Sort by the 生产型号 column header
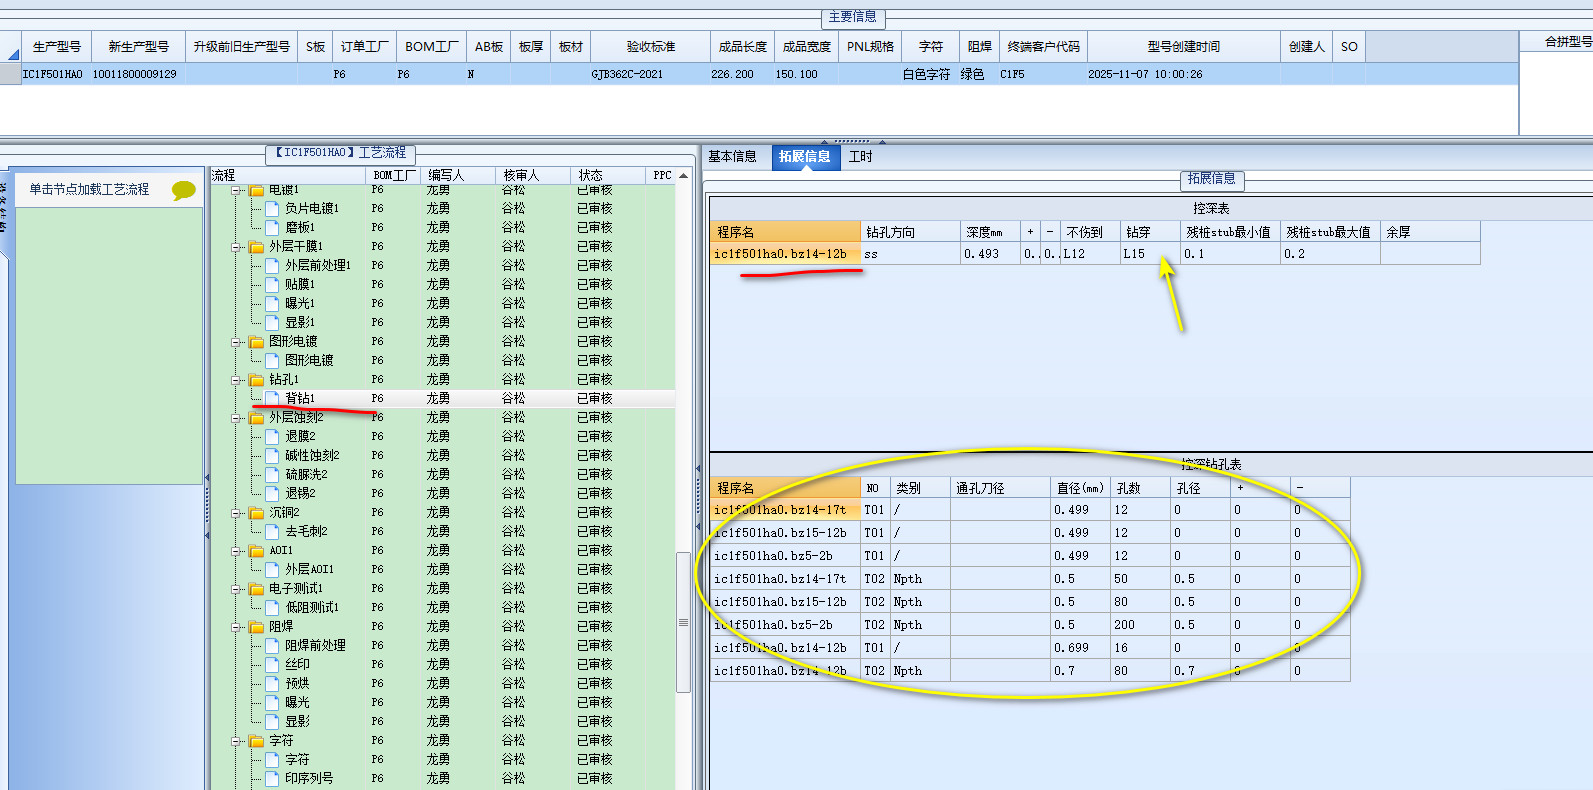 click(57, 47)
